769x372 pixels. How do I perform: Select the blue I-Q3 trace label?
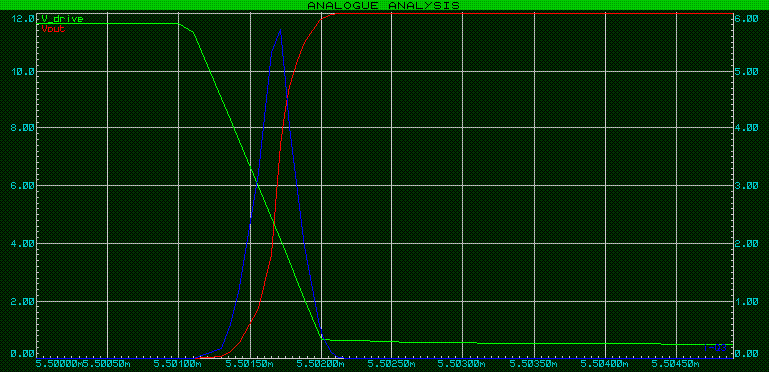point(716,347)
